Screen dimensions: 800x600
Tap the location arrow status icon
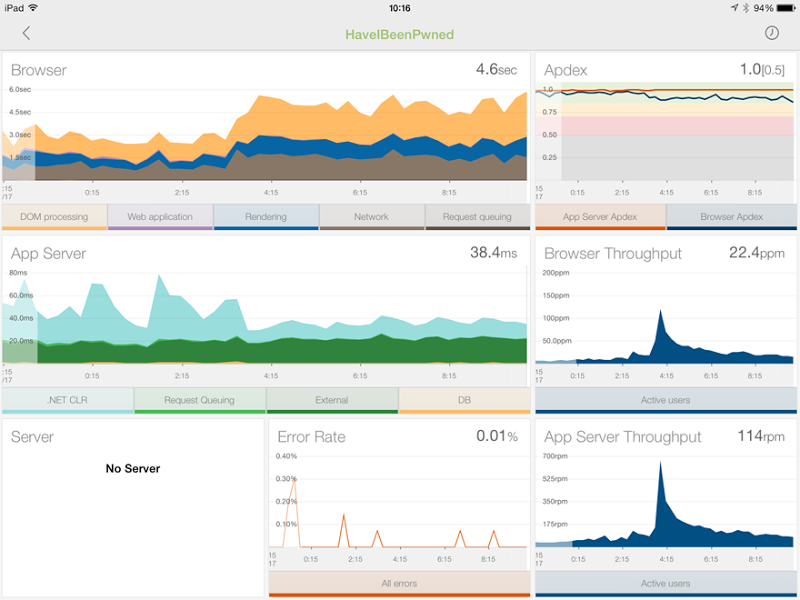coord(734,8)
